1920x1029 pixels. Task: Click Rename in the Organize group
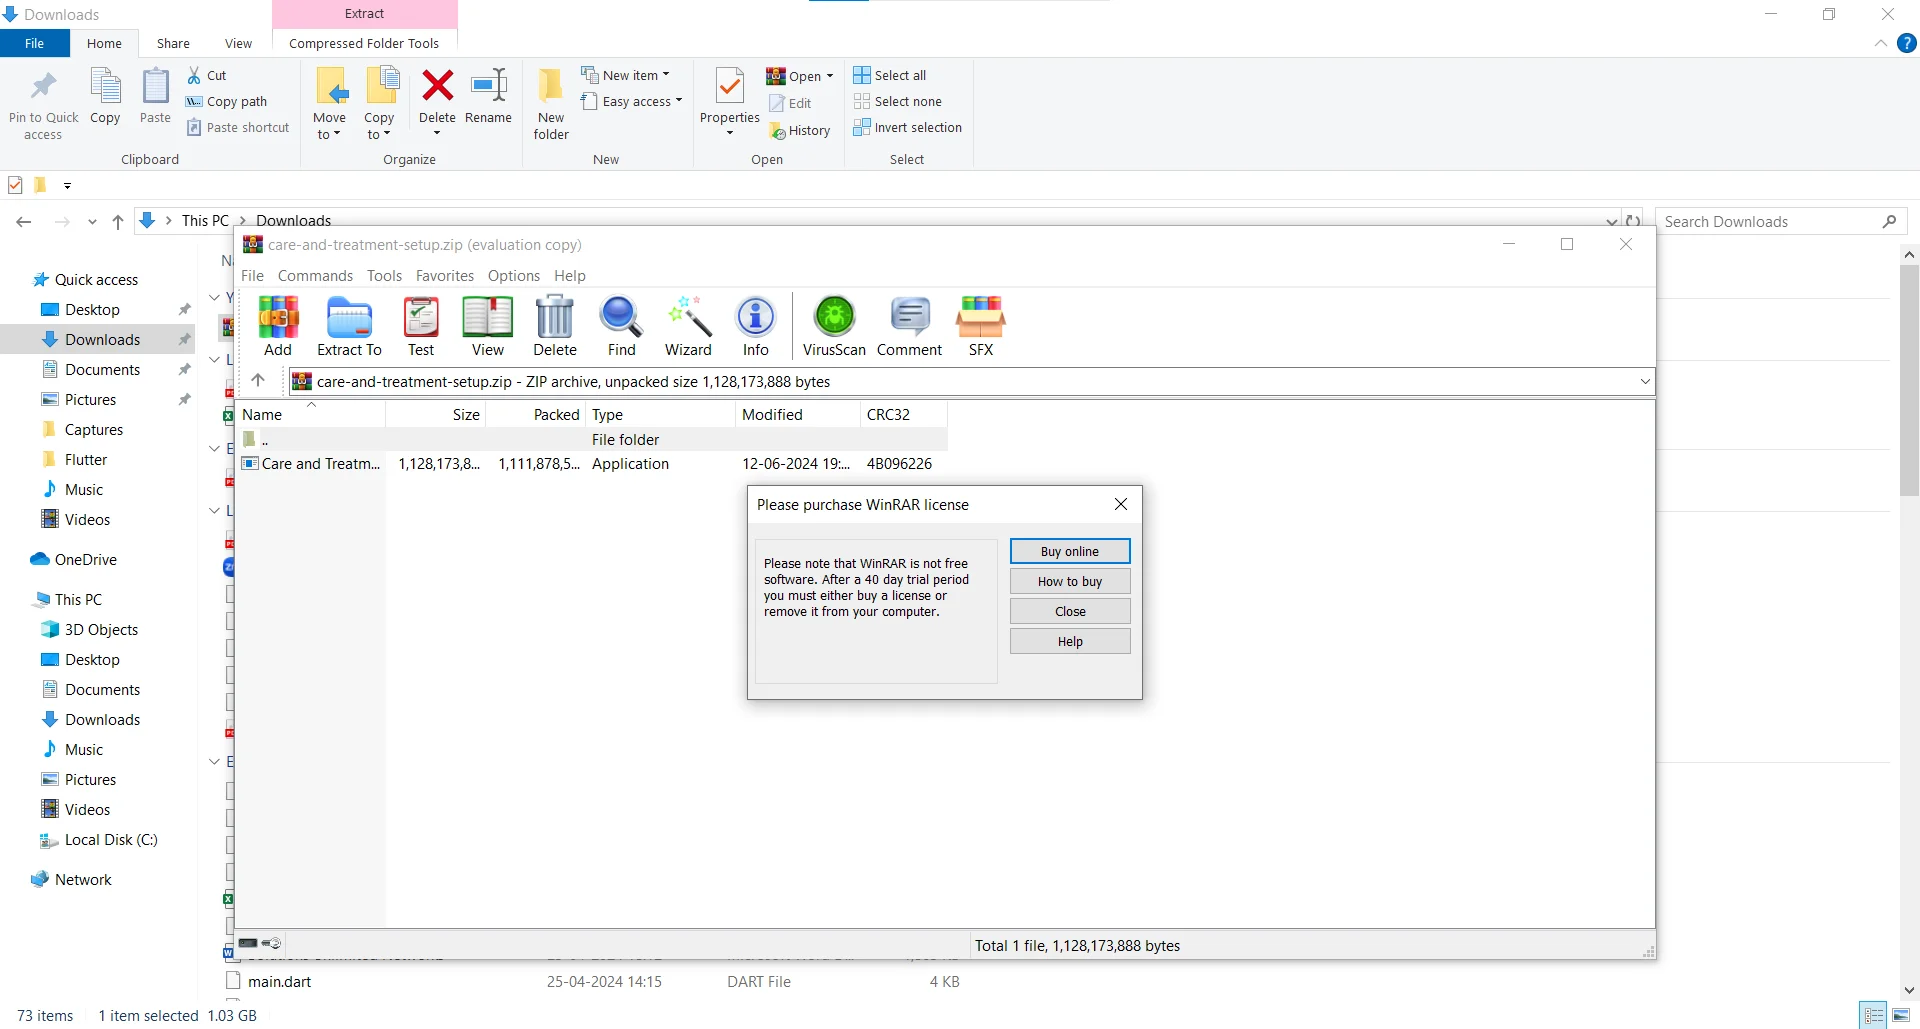(x=489, y=96)
